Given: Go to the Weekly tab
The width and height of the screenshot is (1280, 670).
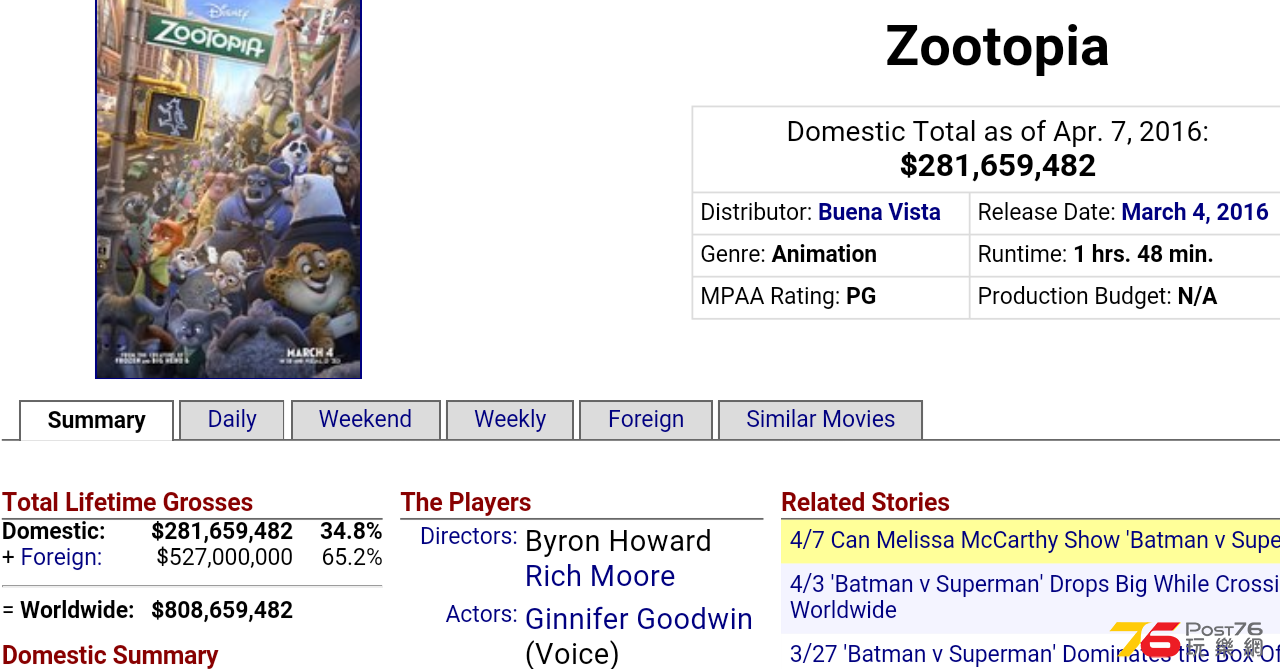Looking at the screenshot, I should click(510, 420).
